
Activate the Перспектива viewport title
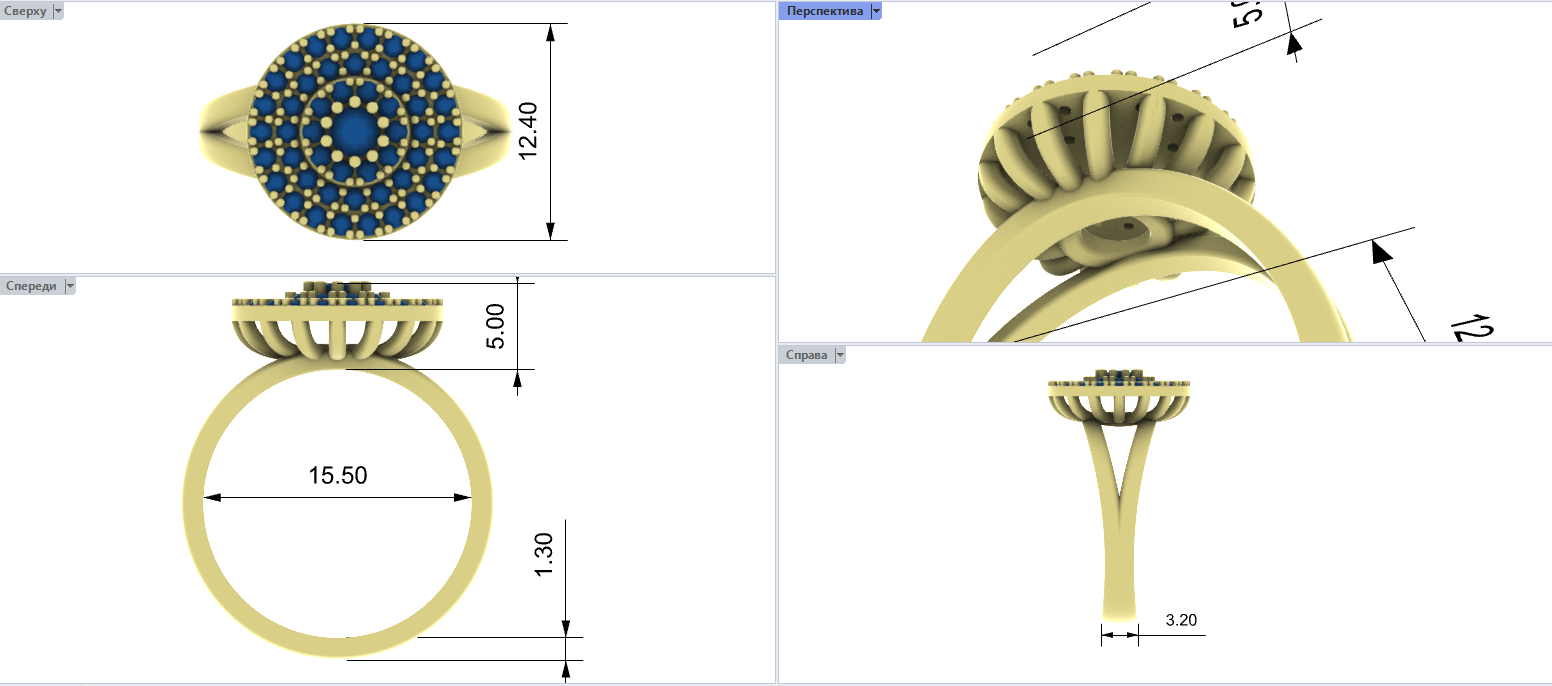click(x=825, y=11)
